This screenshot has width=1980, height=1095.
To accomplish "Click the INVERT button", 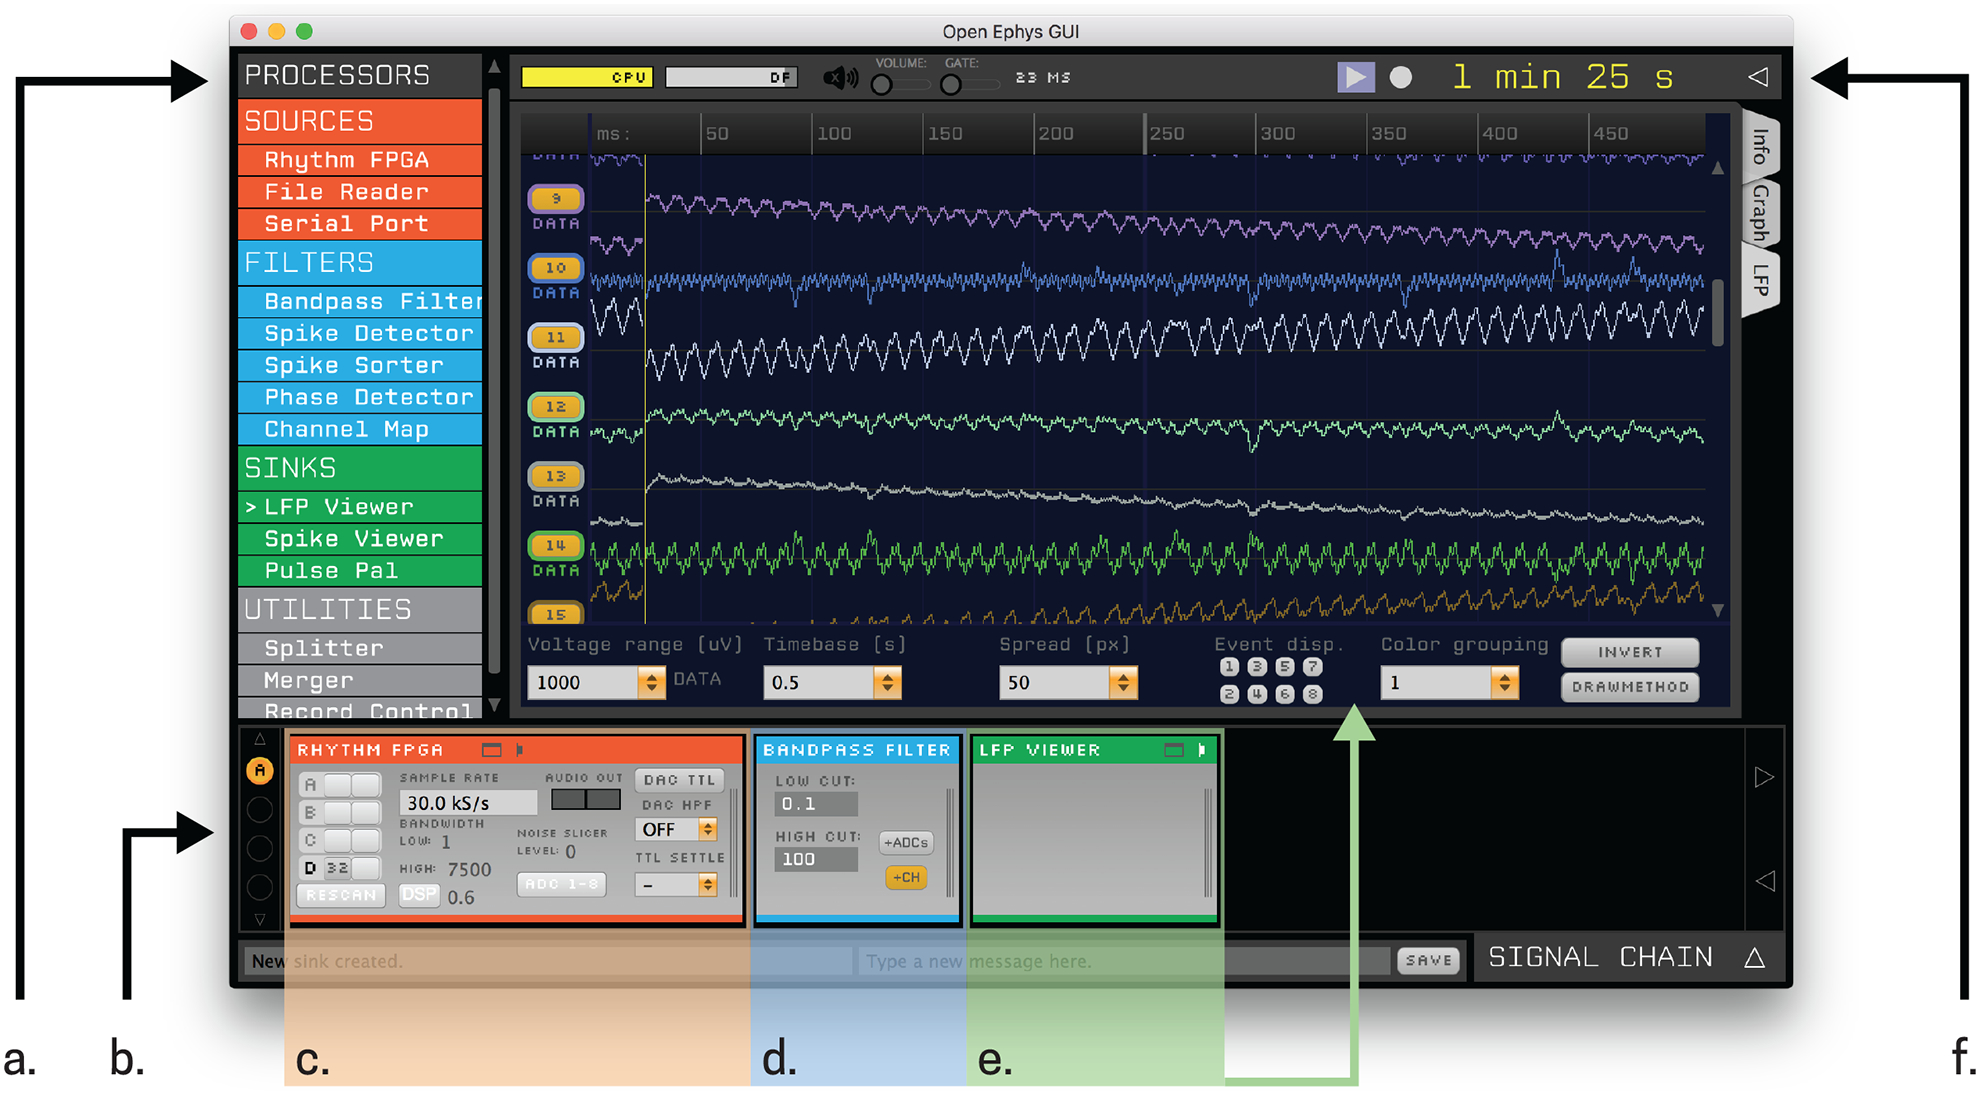I will pos(1630,652).
